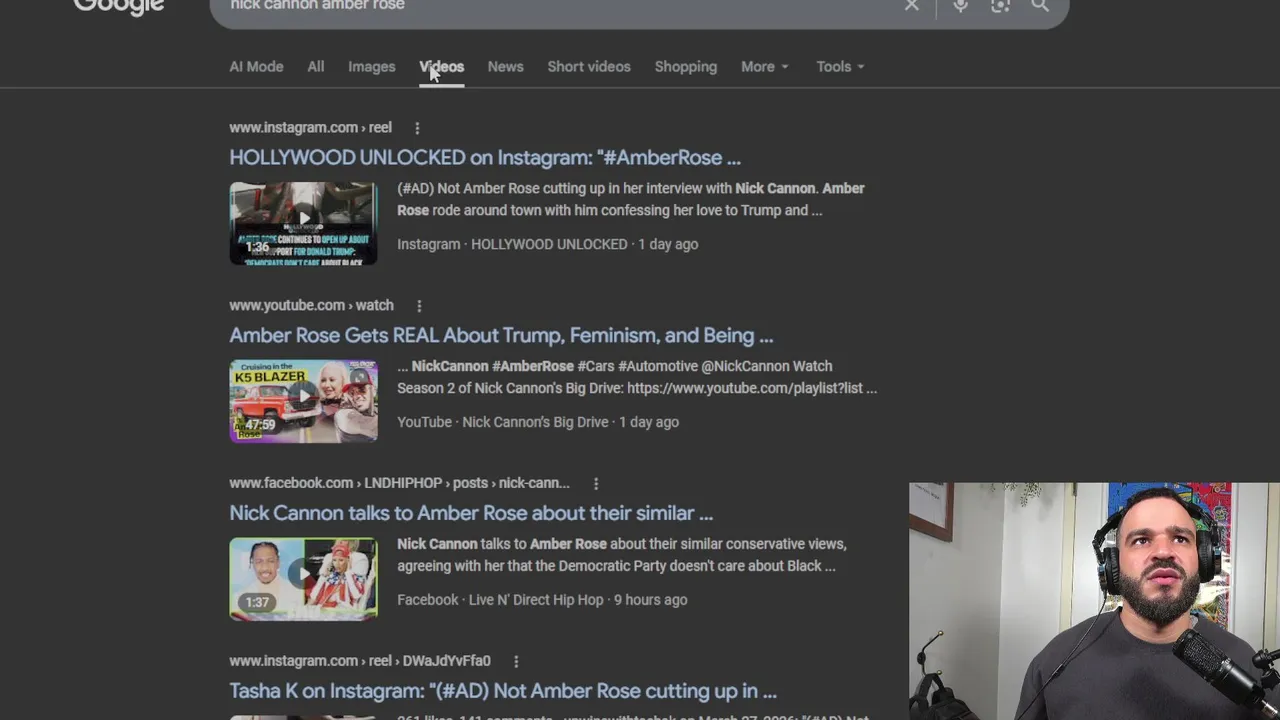Open Google Lens image search icon
Screen dimensions: 1280x720
click(x=1000, y=5)
